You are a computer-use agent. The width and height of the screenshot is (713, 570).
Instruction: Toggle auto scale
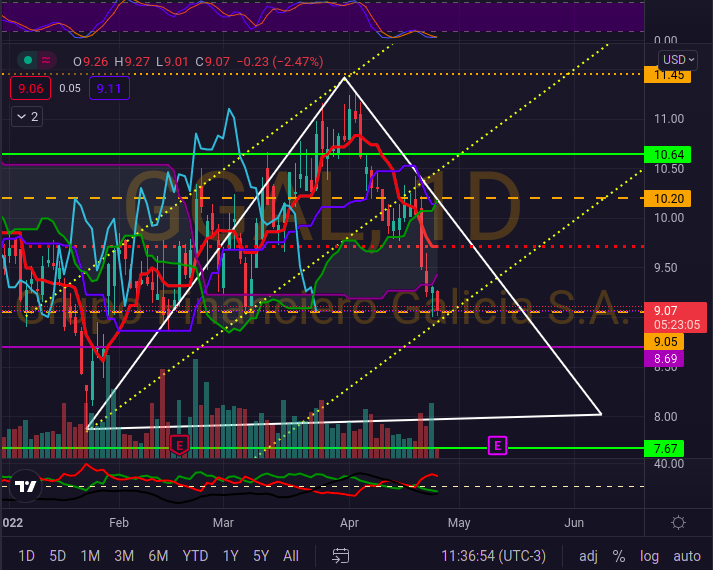tap(686, 555)
